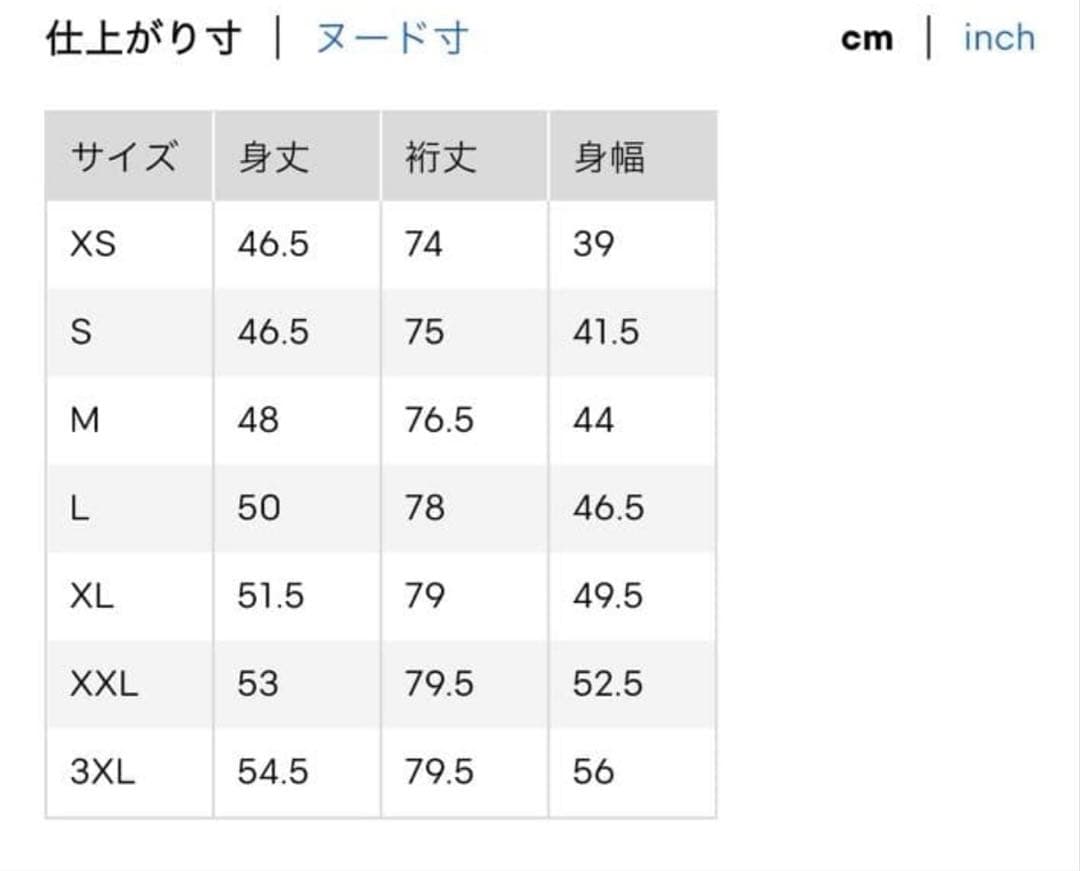
Task: Switch units to inch
Action: (x=999, y=38)
